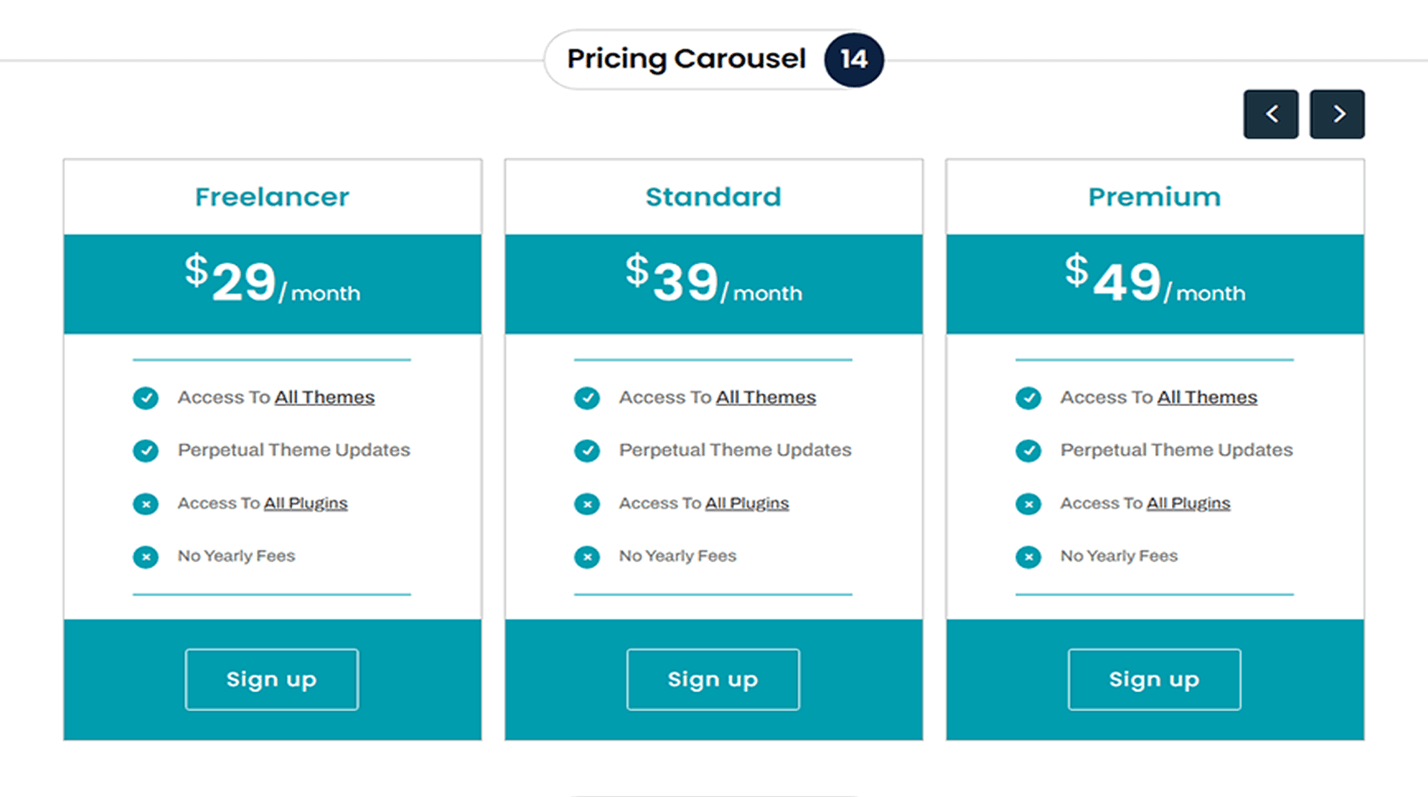Click the Premium plan heading
Screen dimensions: 1428x797
[1154, 197]
